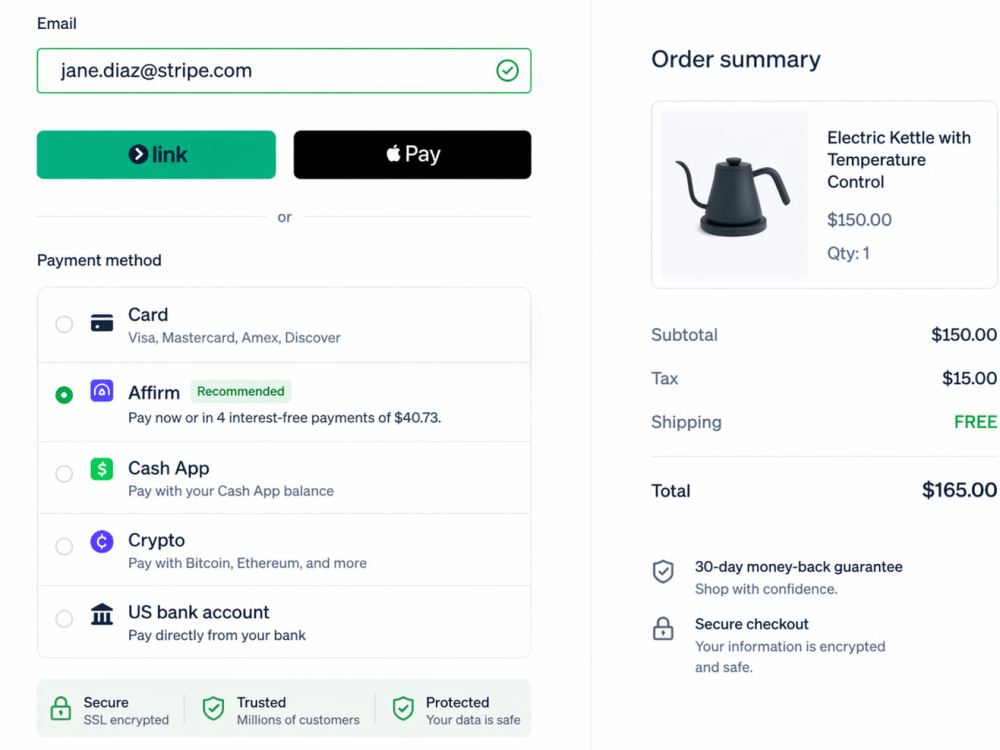
Task: Click the Secure SSL padlock icon
Action: (x=61, y=709)
